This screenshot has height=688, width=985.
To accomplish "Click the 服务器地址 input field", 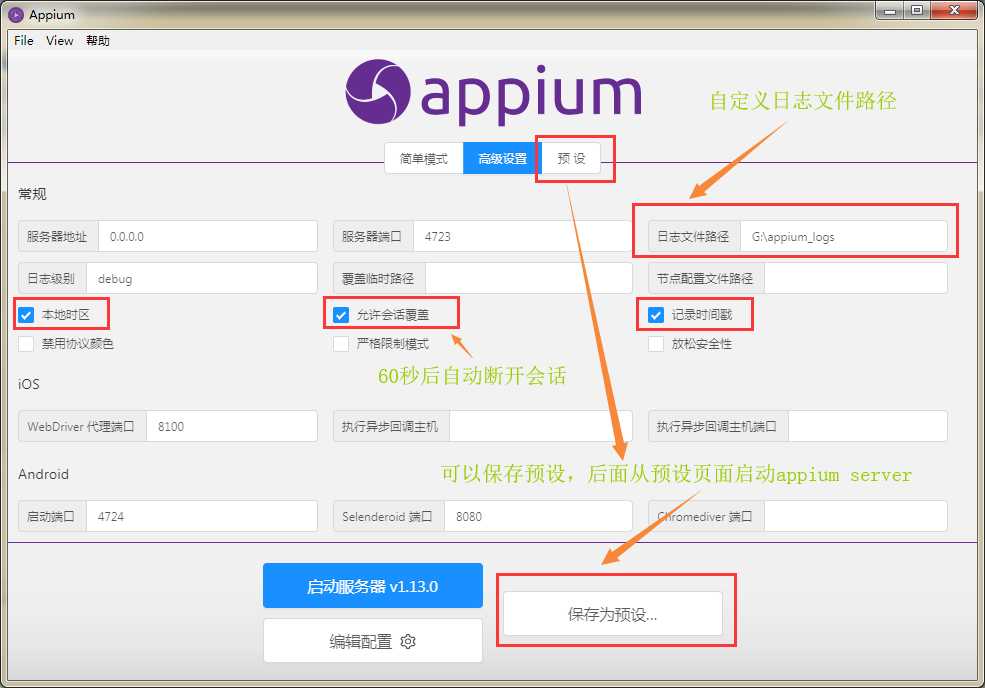I will pyautogui.click(x=207, y=236).
